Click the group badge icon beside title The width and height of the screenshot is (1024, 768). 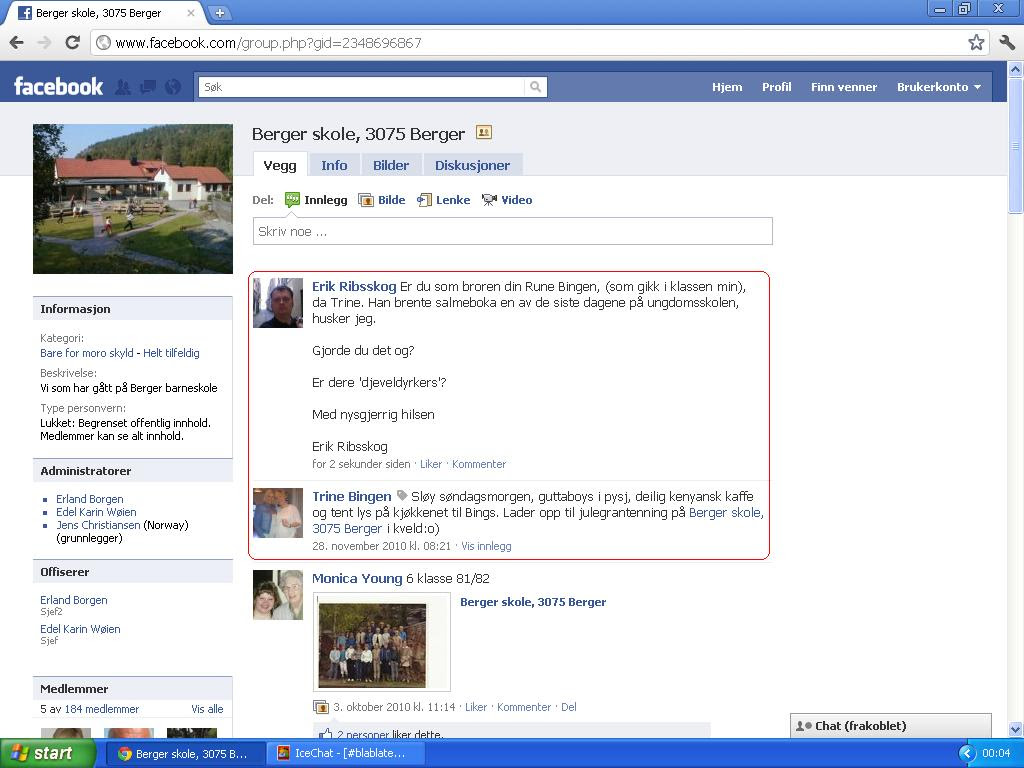tap(483, 133)
